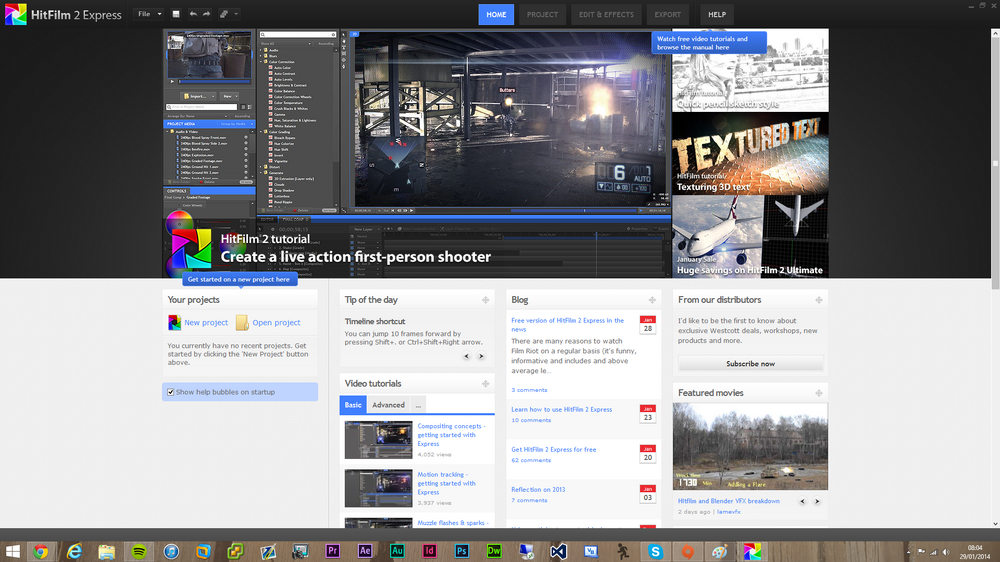Open 'Reflection on 2013' blog post

[x=538, y=490]
